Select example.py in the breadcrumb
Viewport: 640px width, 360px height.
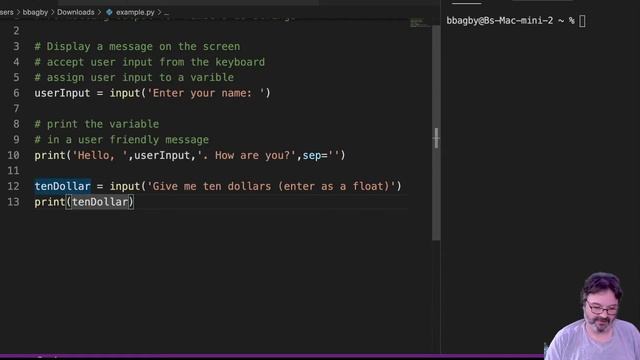click(135, 12)
